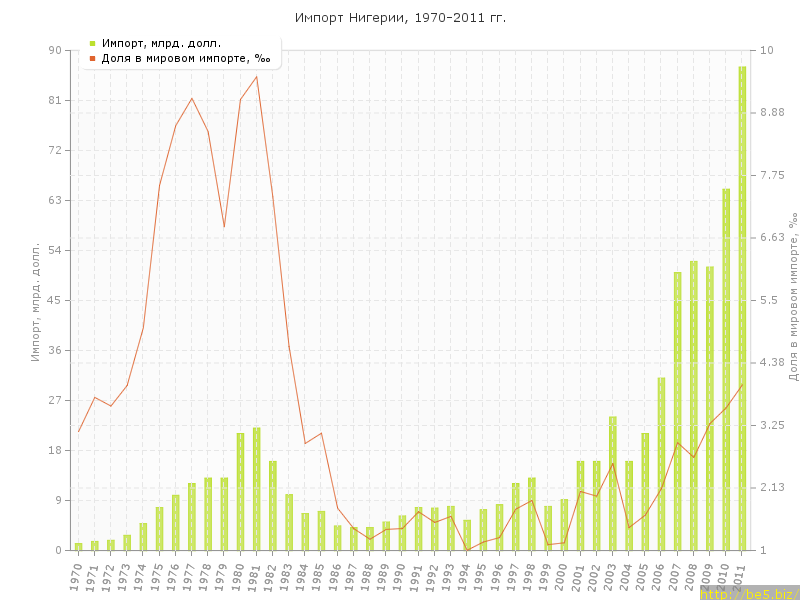Select the import bar for 2003
Screen dimensions: 800x600
pyautogui.click(x=613, y=483)
